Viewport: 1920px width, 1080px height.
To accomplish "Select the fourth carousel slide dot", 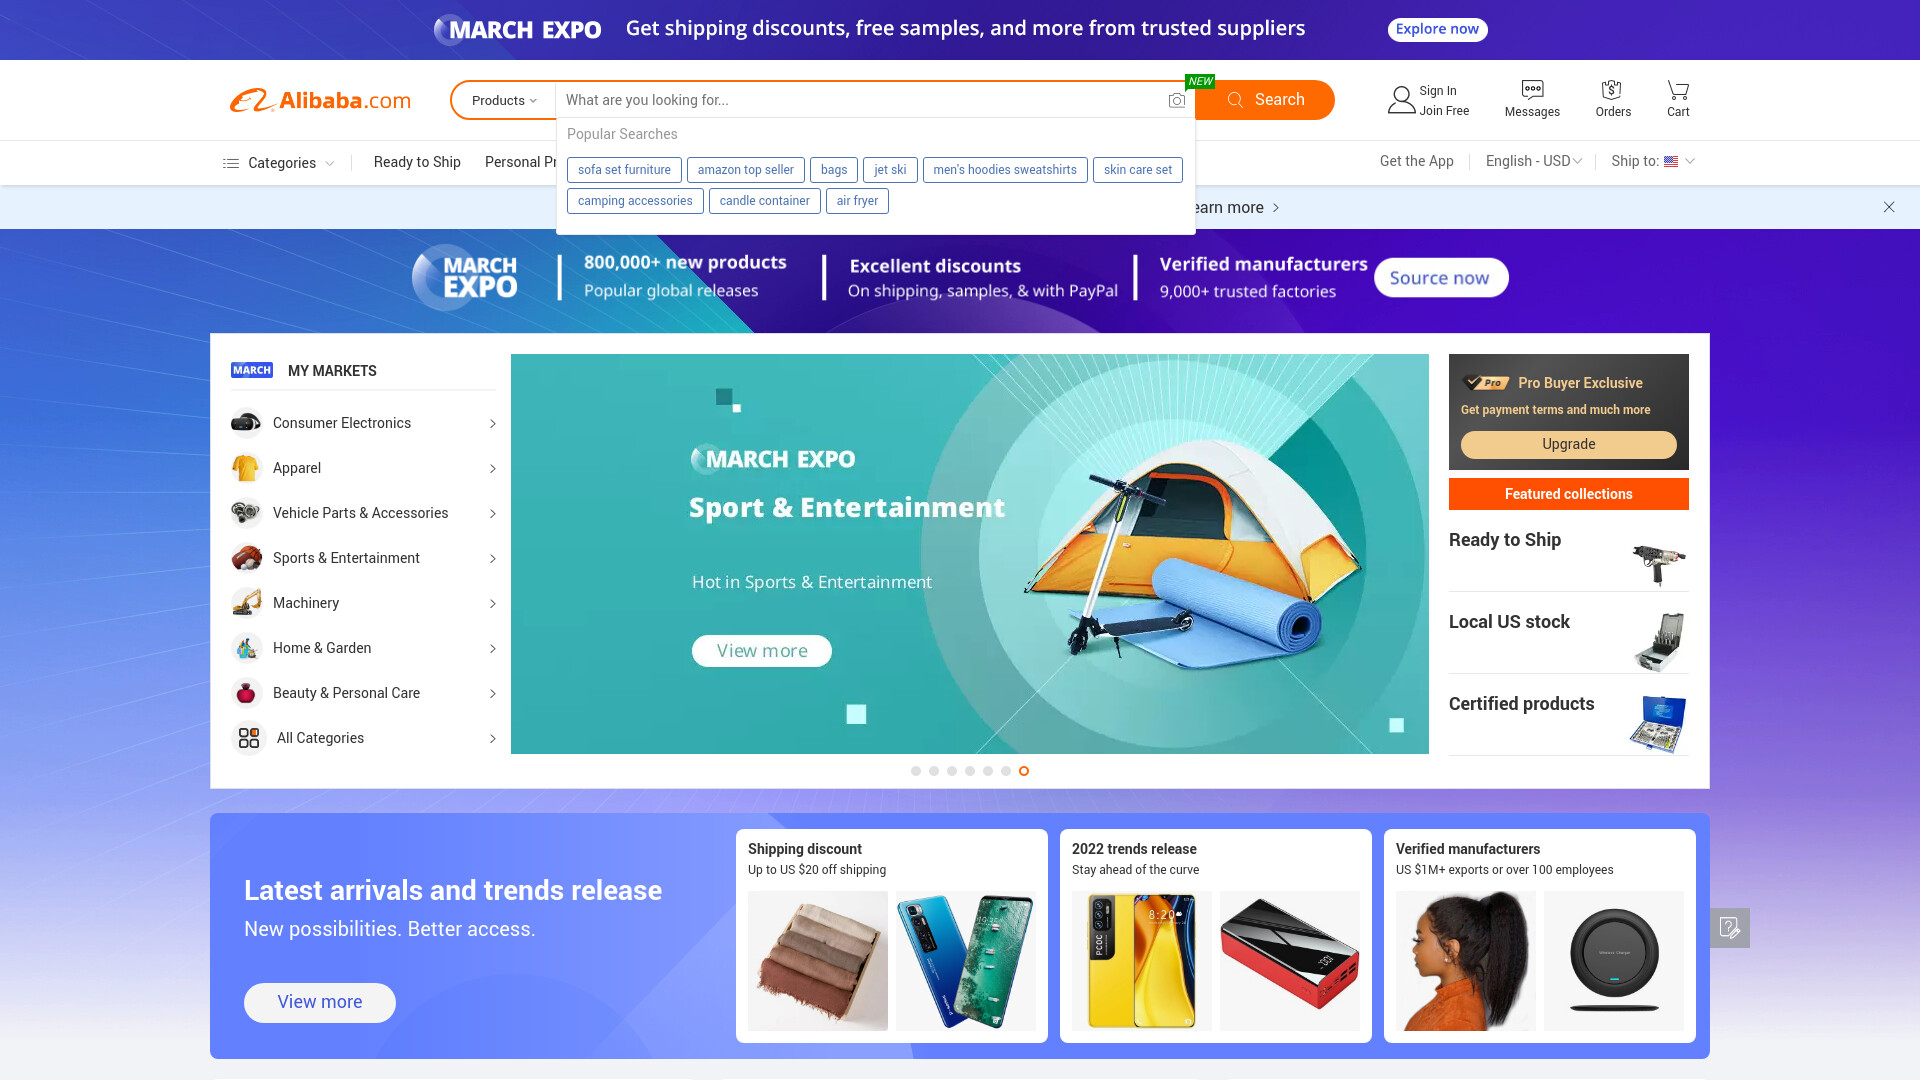I will click(x=970, y=771).
